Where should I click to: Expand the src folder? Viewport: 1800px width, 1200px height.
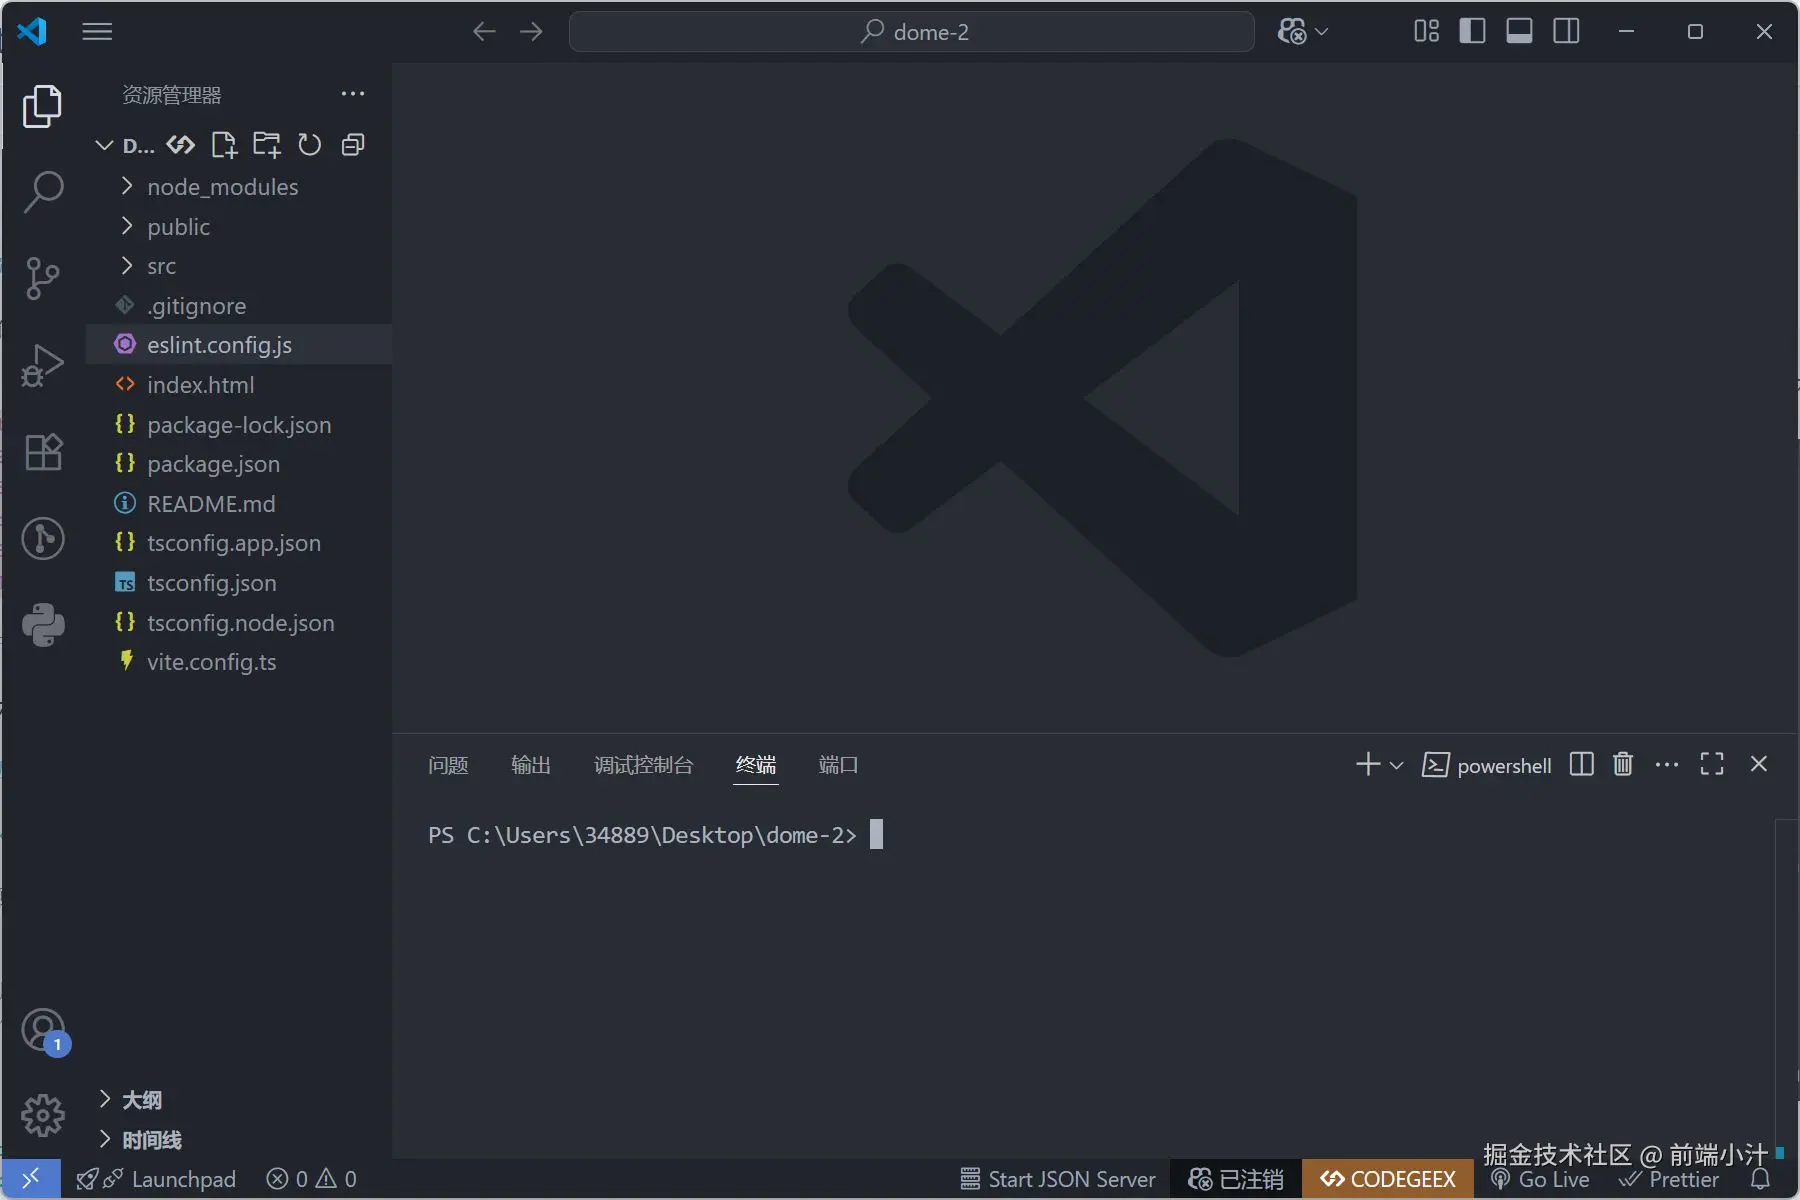239,266
